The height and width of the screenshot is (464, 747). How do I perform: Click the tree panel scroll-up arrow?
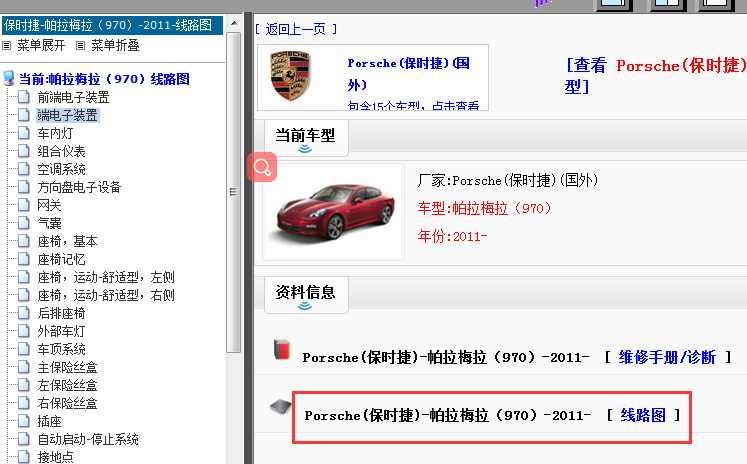click(x=233, y=23)
